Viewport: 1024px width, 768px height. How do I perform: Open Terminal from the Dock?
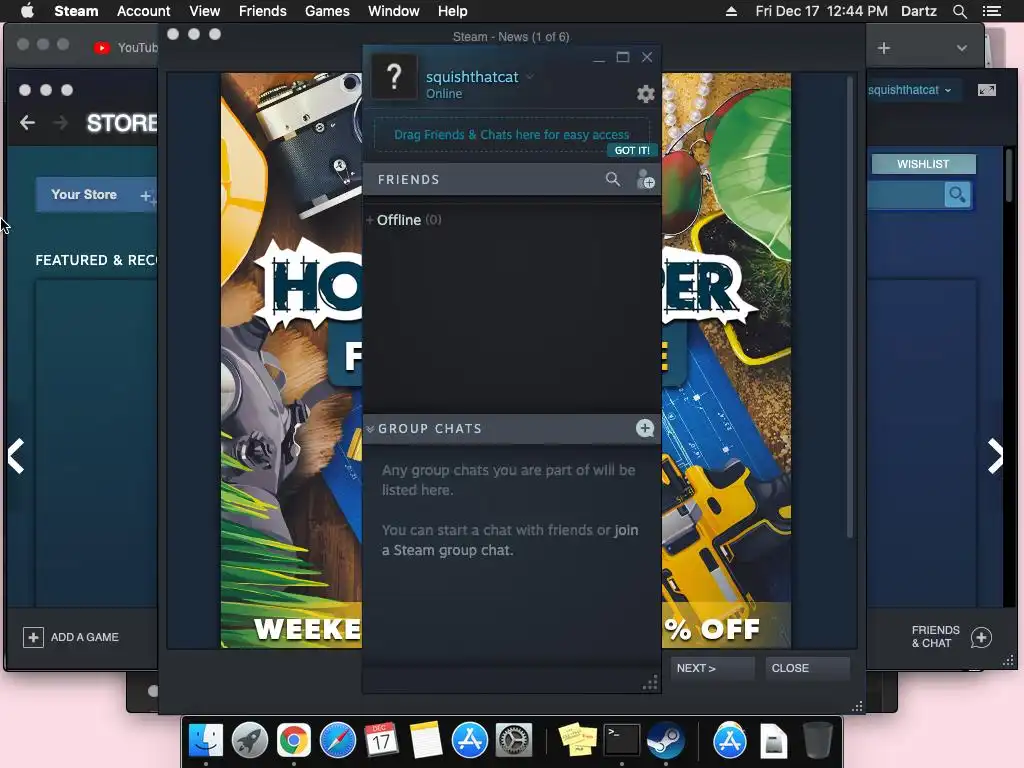[x=621, y=740]
